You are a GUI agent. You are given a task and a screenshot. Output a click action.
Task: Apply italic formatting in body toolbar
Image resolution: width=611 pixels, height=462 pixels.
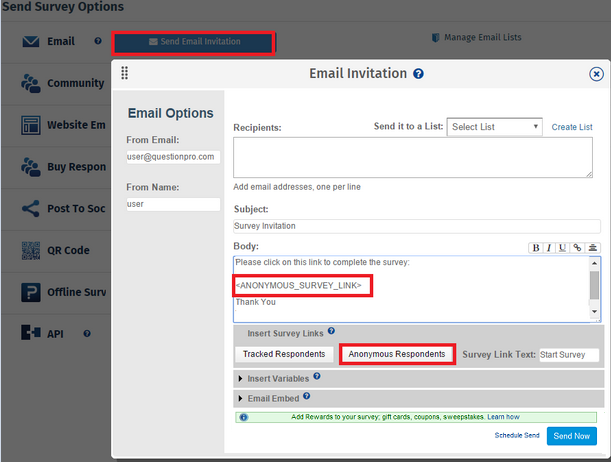coord(549,248)
